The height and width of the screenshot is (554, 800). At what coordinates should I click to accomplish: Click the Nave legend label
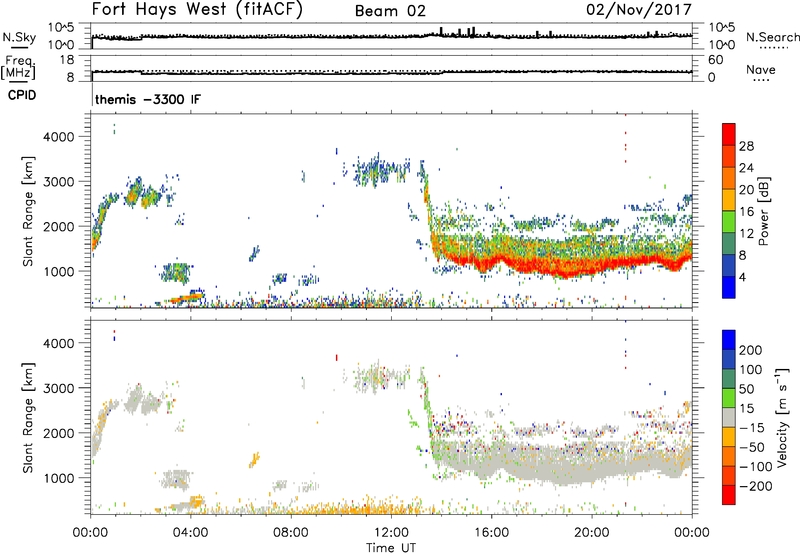(761, 69)
